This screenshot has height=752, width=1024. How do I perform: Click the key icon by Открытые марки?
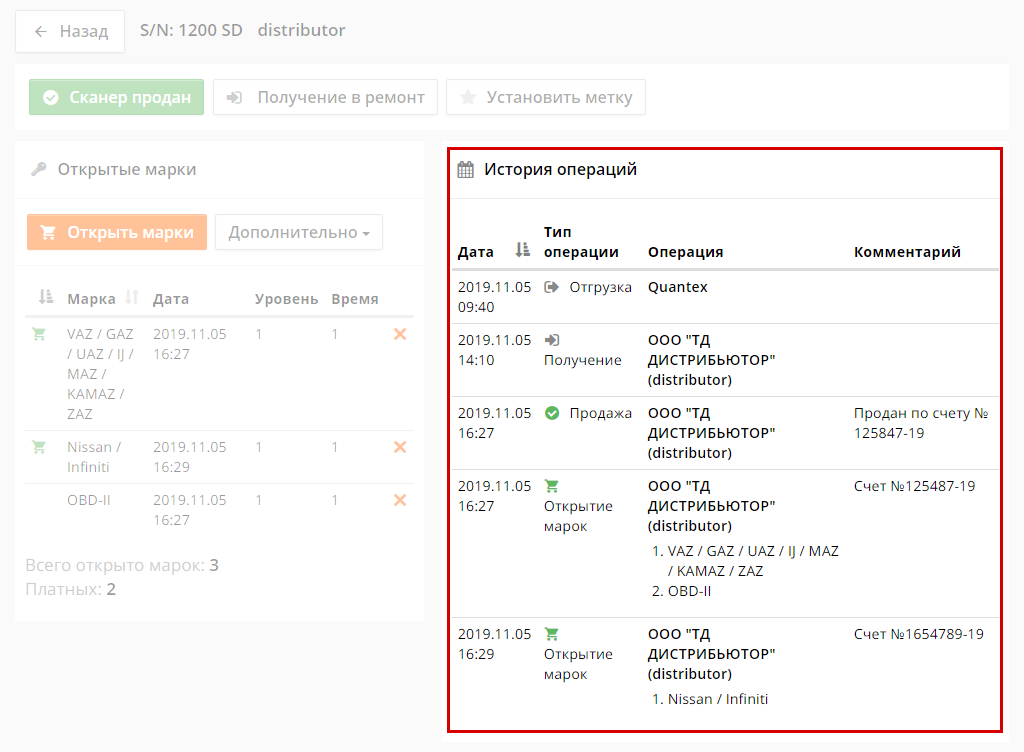39,169
